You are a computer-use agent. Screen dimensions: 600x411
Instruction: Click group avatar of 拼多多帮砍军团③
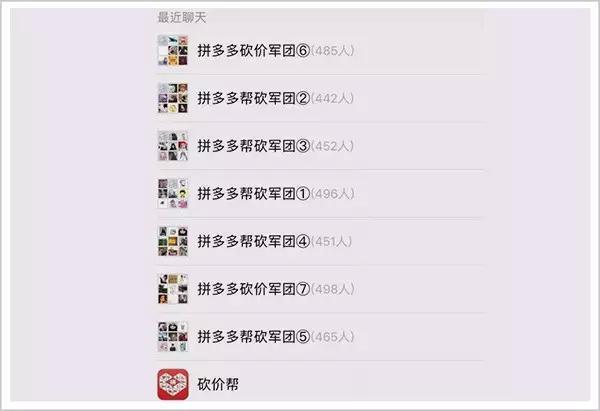point(173,146)
